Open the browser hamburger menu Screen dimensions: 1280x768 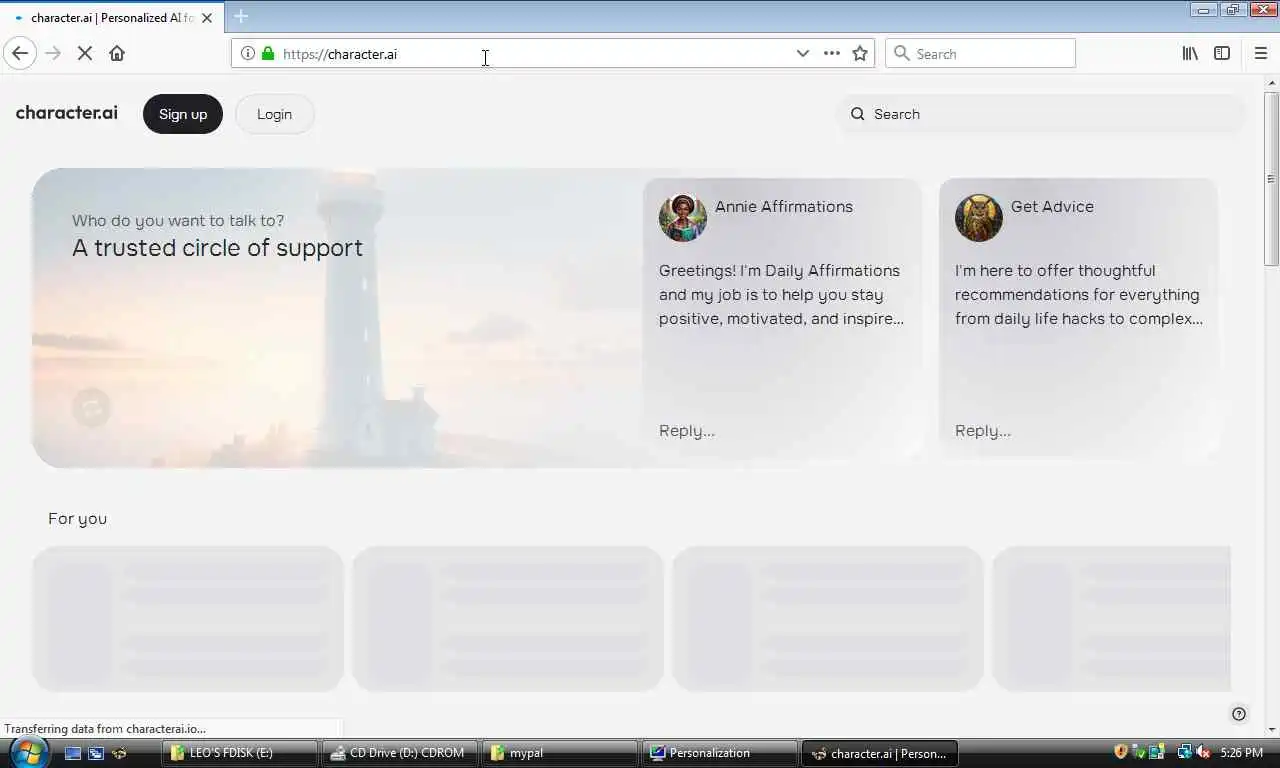[x=1260, y=54]
